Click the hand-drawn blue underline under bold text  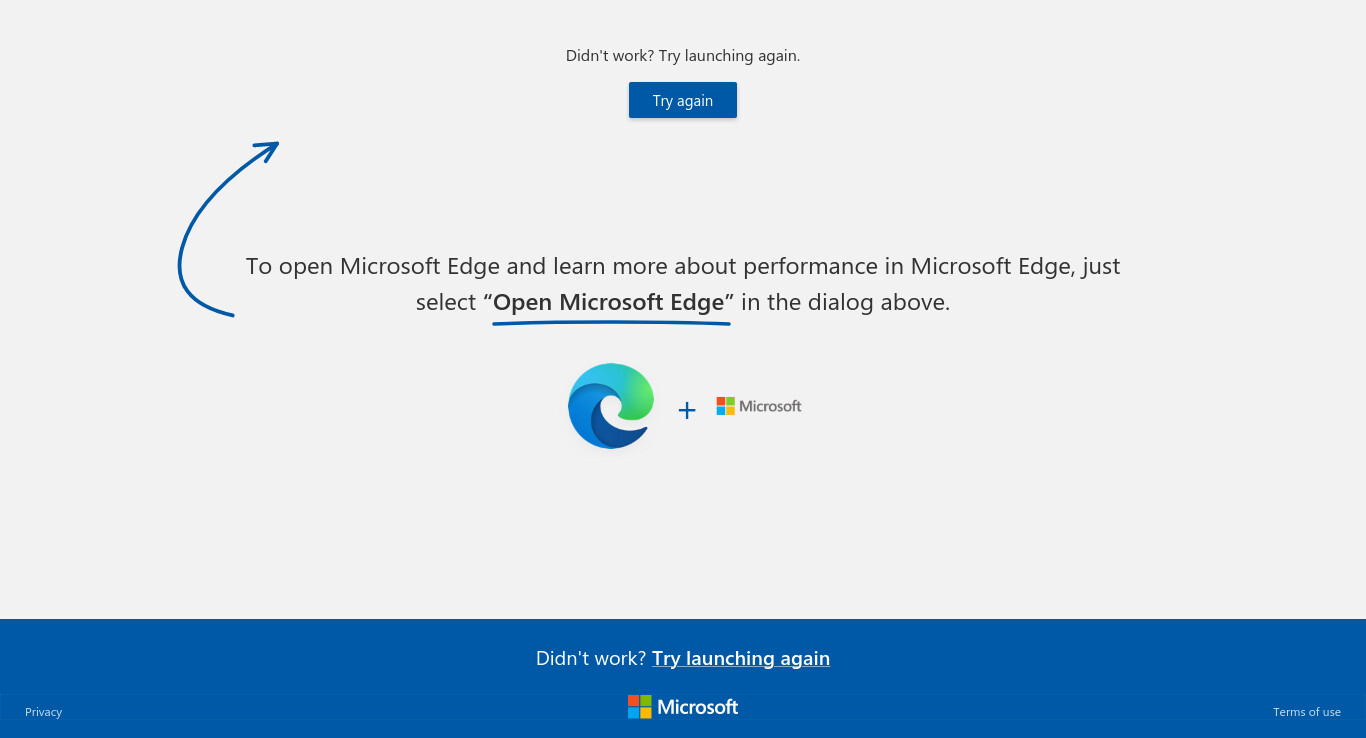click(611, 323)
